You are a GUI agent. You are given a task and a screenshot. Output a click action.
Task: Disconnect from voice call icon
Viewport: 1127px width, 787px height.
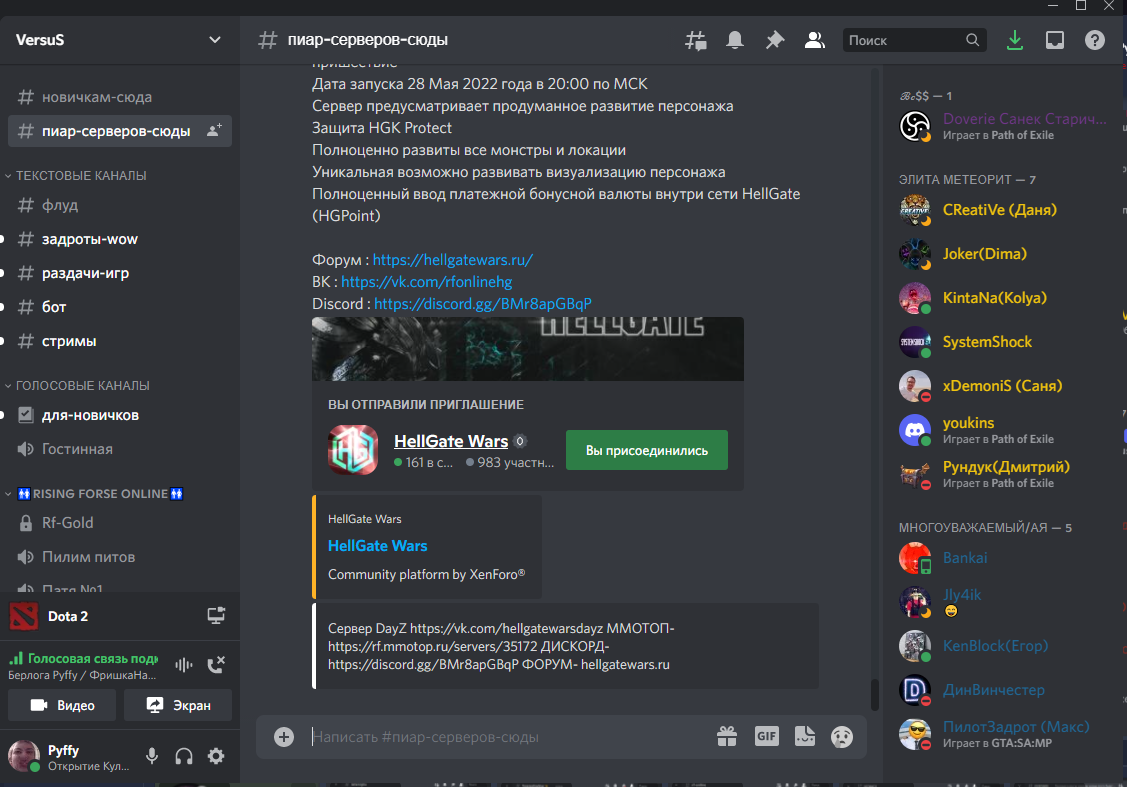click(x=216, y=665)
